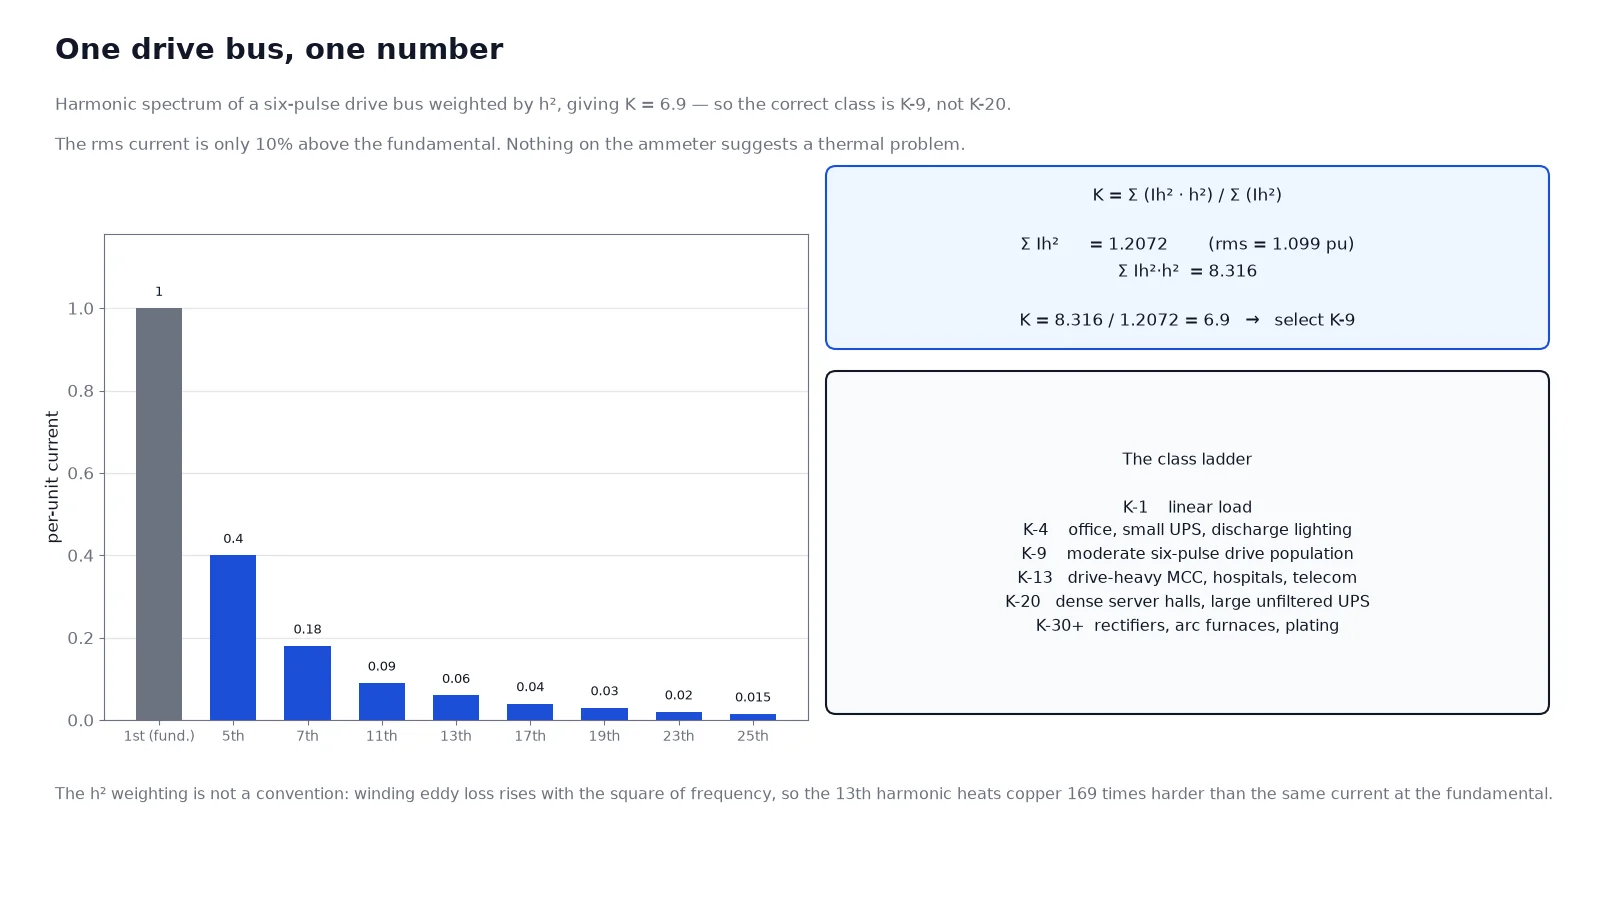This screenshot has height=900, width=1600.
Task: Click the footnote about h² weighting
Action: point(804,794)
